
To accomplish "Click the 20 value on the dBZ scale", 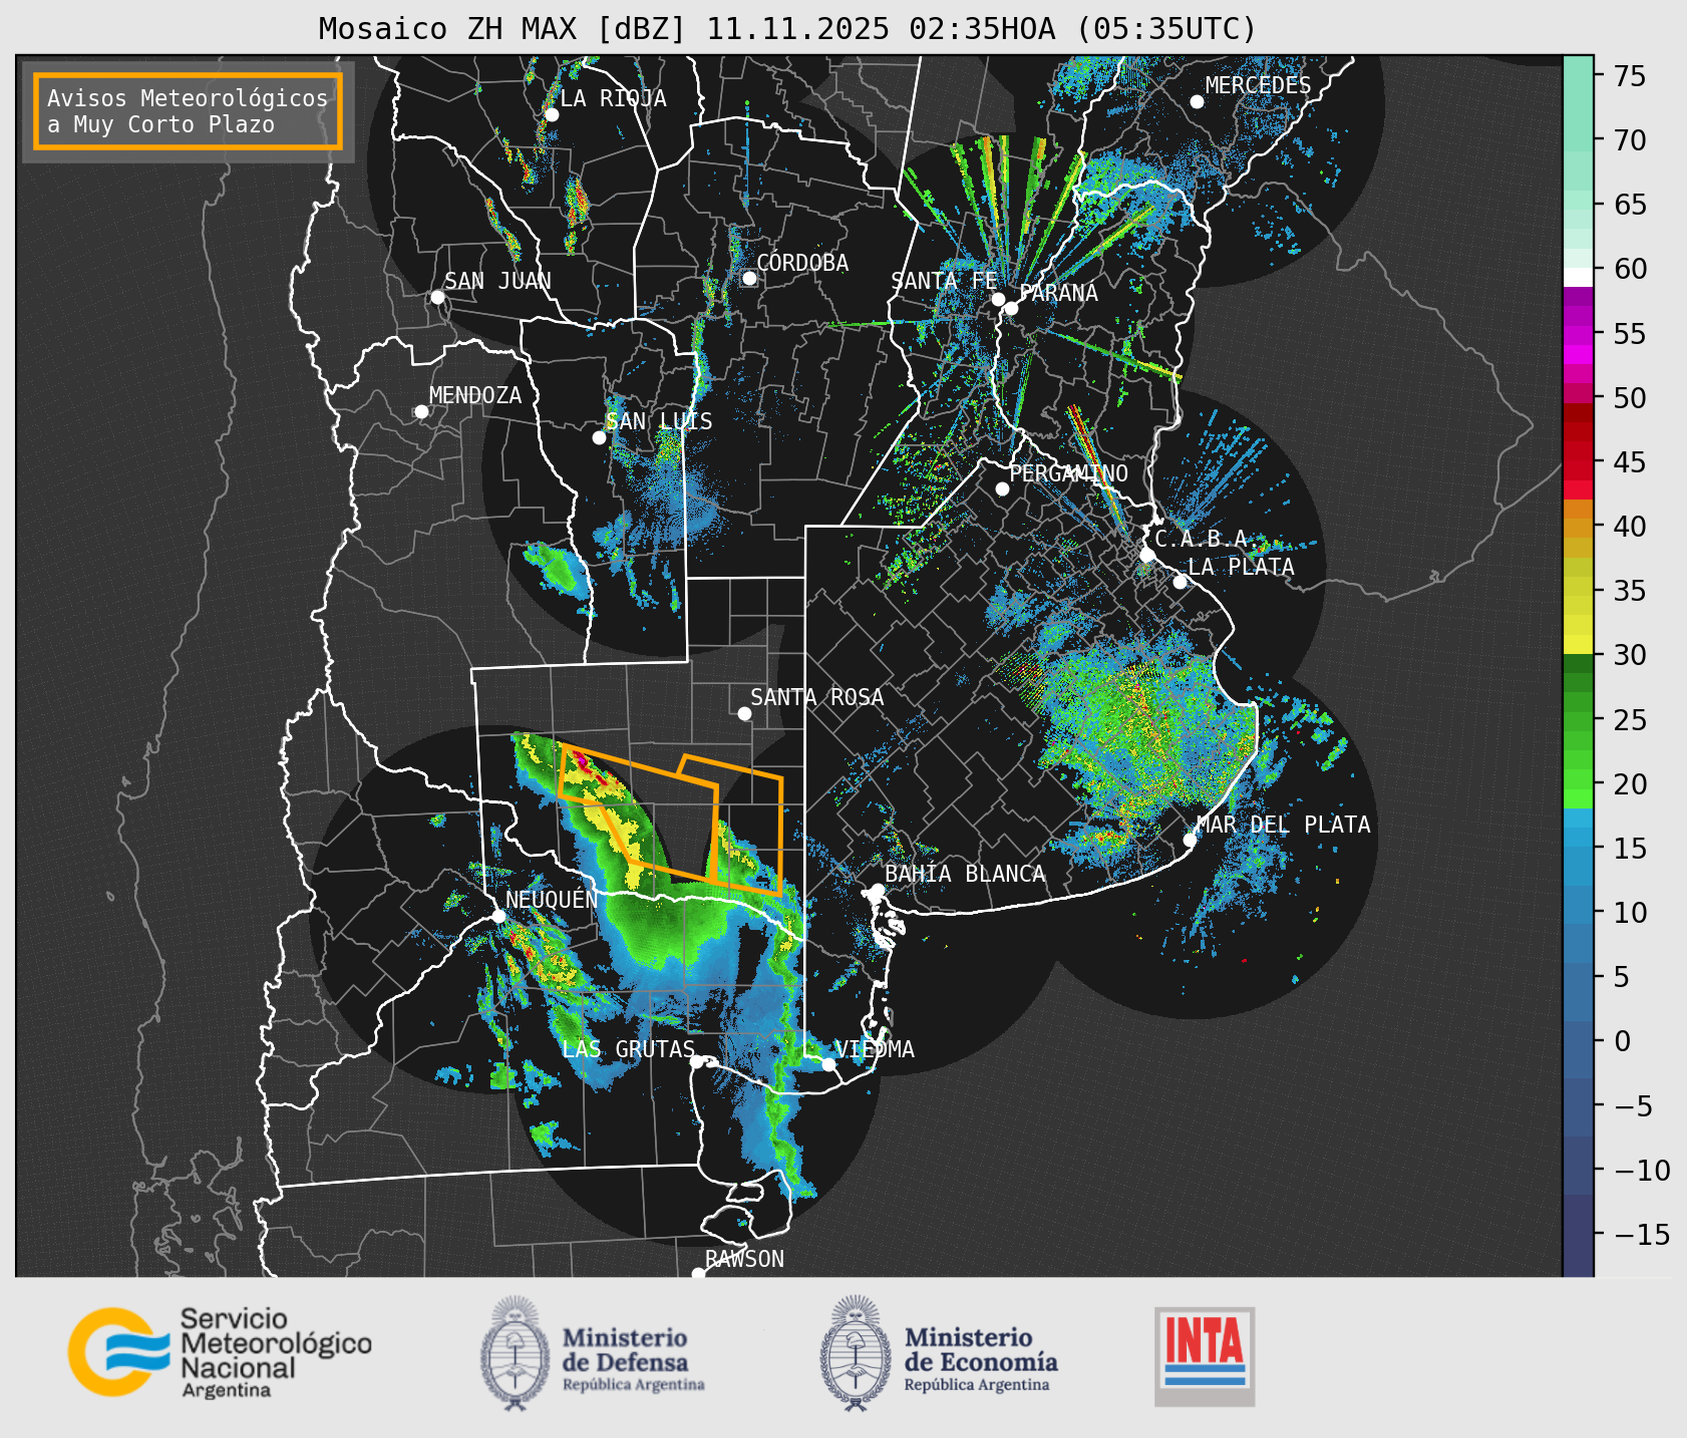I will click(x=1628, y=784).
